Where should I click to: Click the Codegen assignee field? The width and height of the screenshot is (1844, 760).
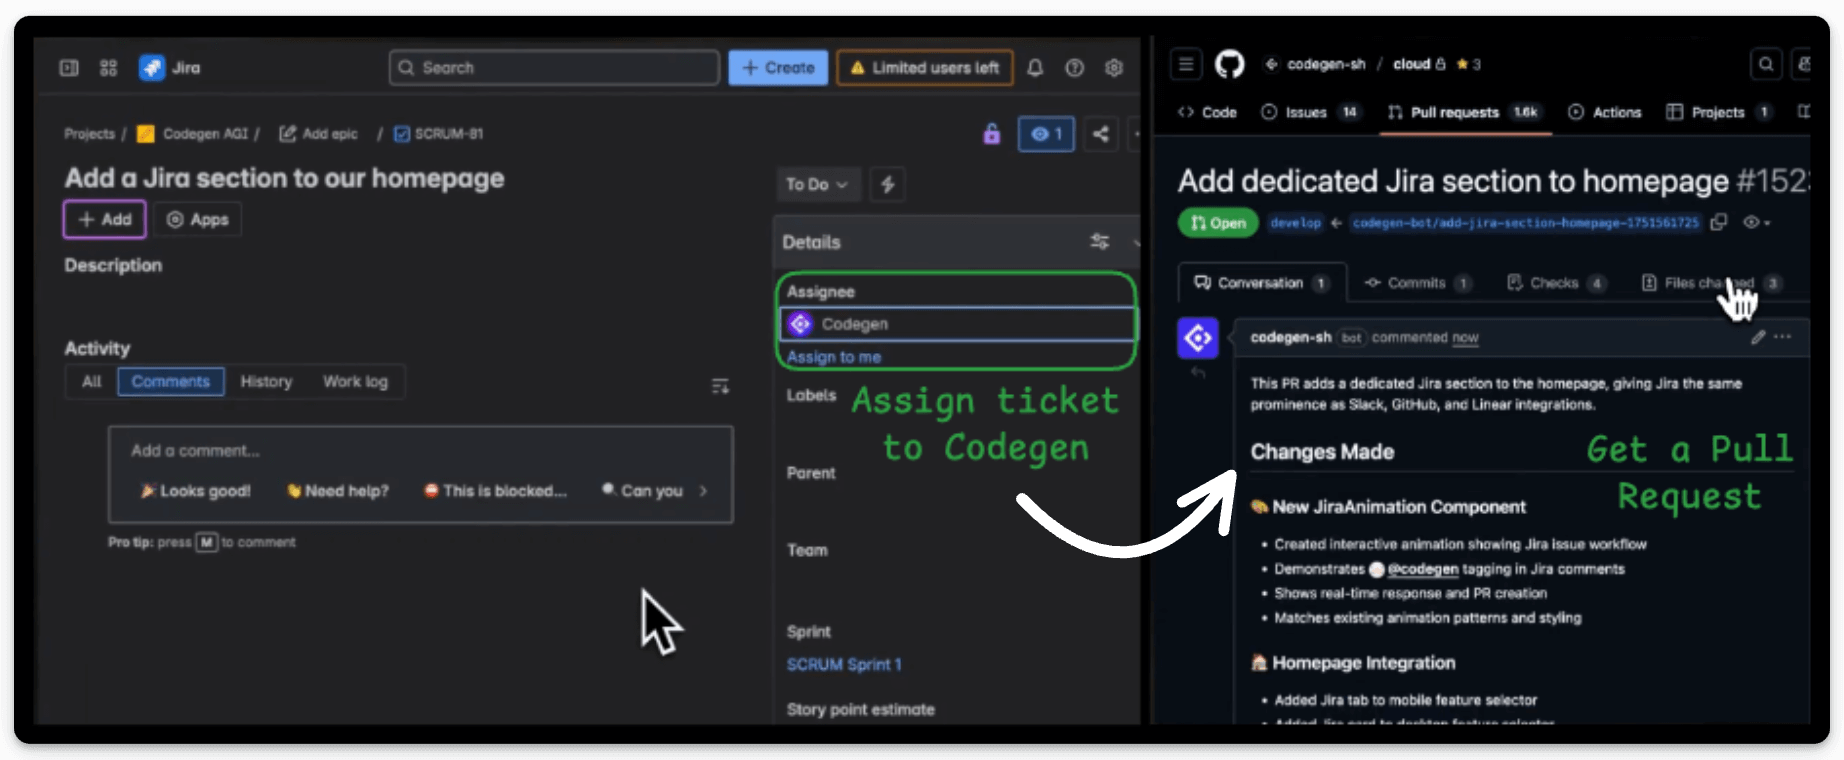[x=957, y=324]
